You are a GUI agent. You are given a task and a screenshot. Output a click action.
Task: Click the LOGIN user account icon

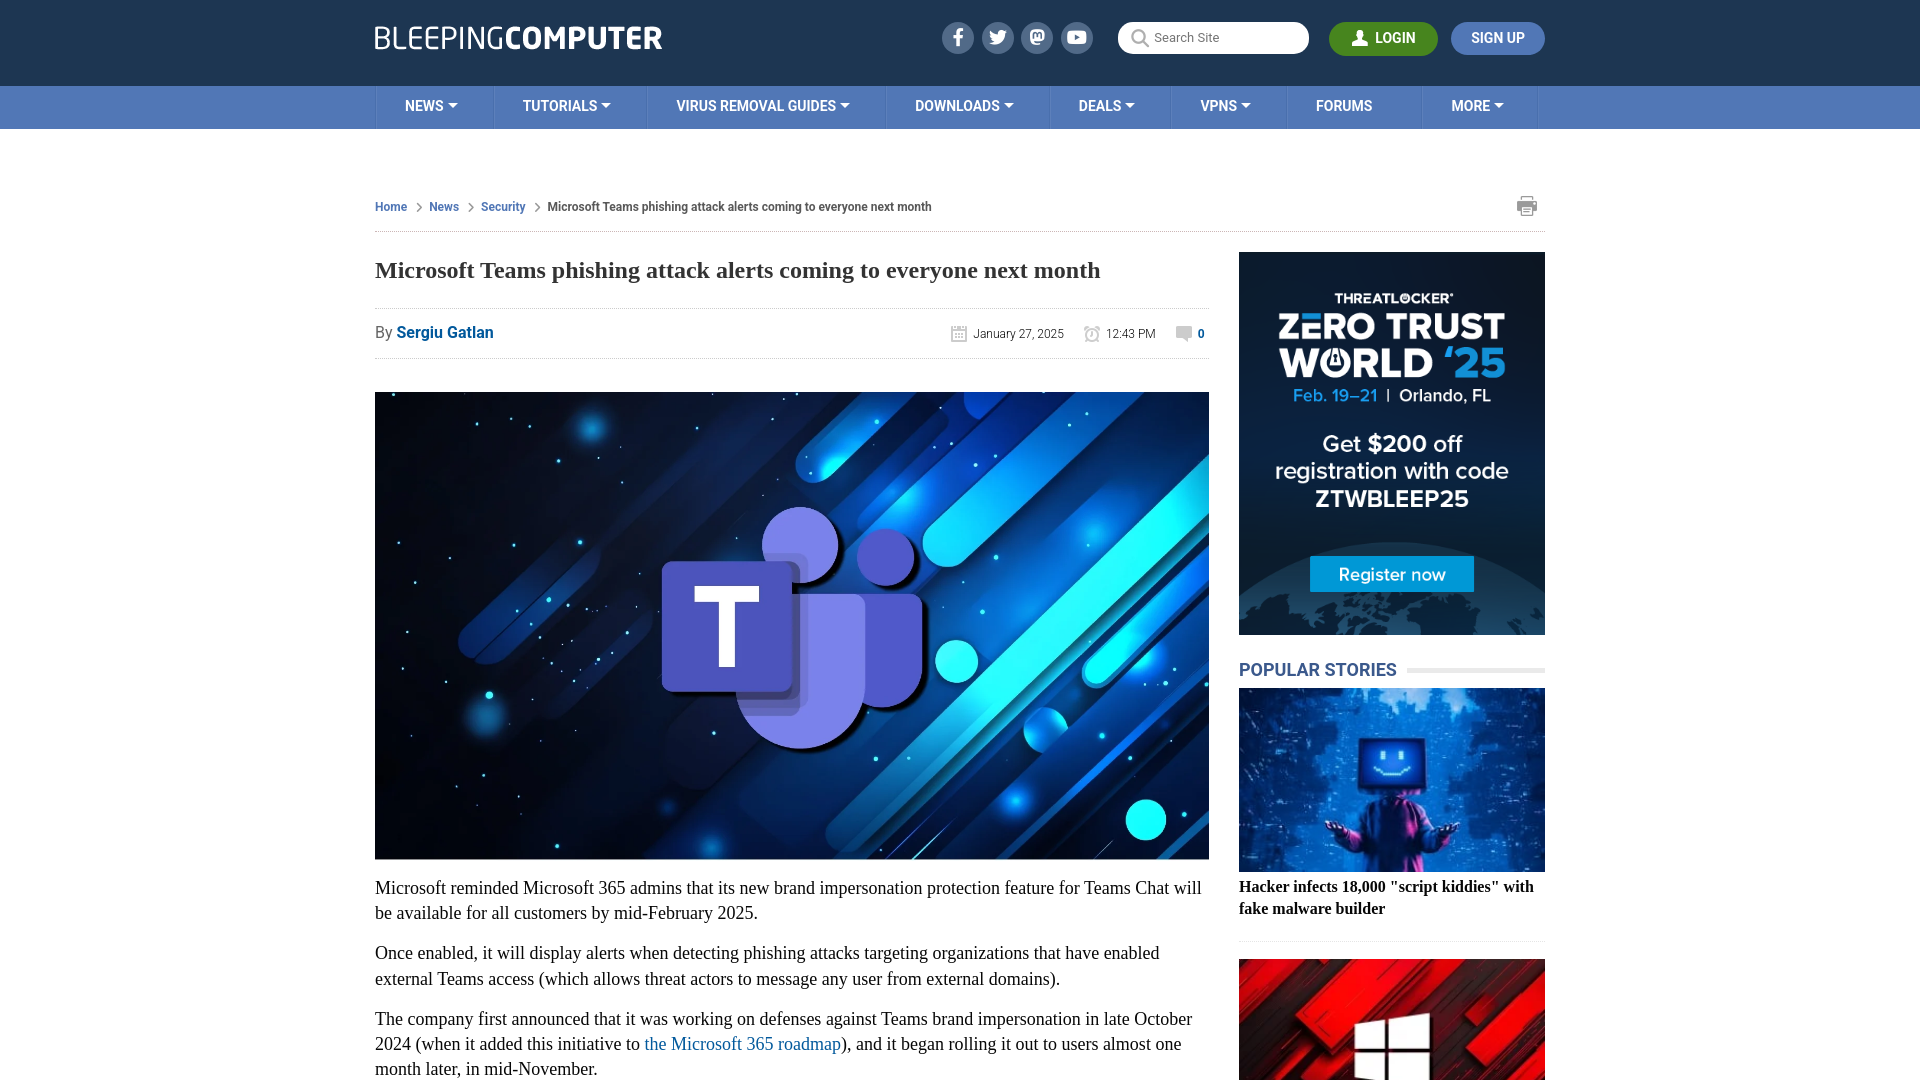click(1360, 38)
